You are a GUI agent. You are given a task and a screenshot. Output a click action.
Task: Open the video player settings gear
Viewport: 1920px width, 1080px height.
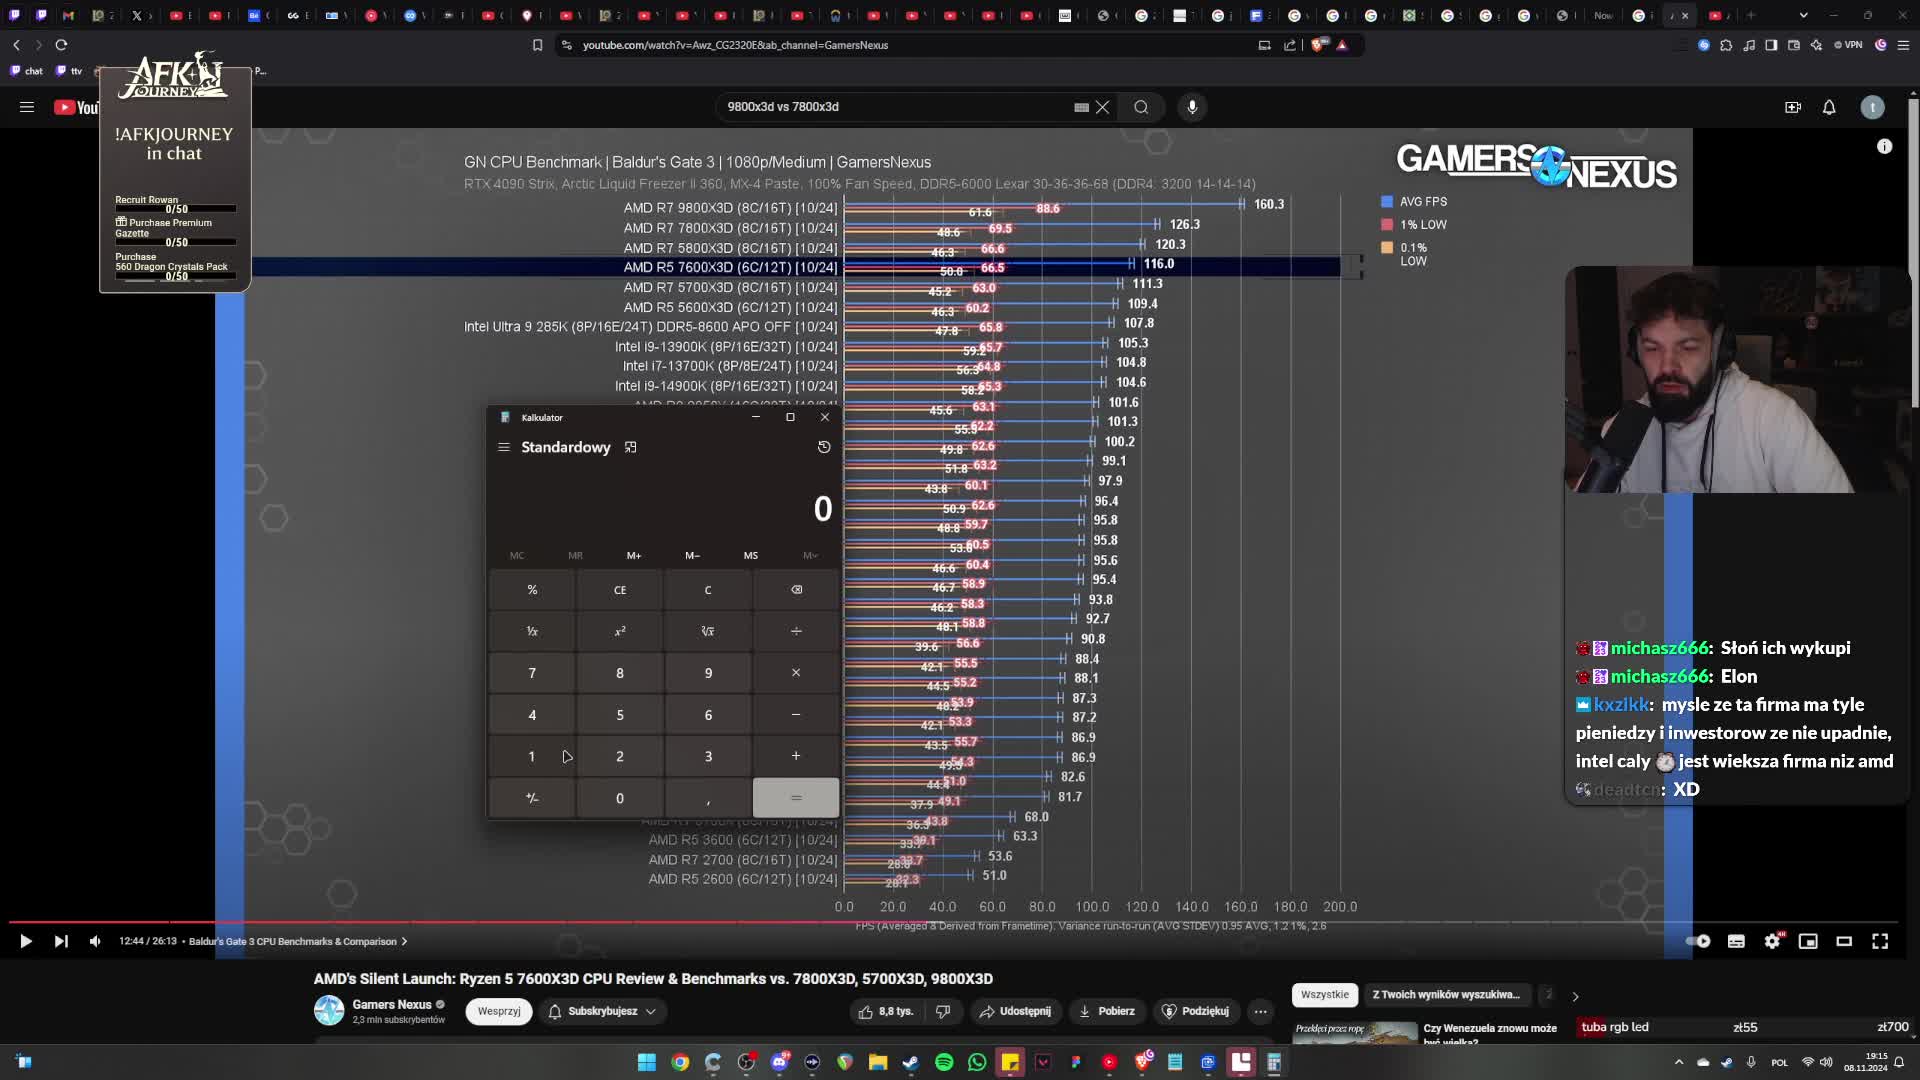pyautogui.click(x=1772, y=941)
